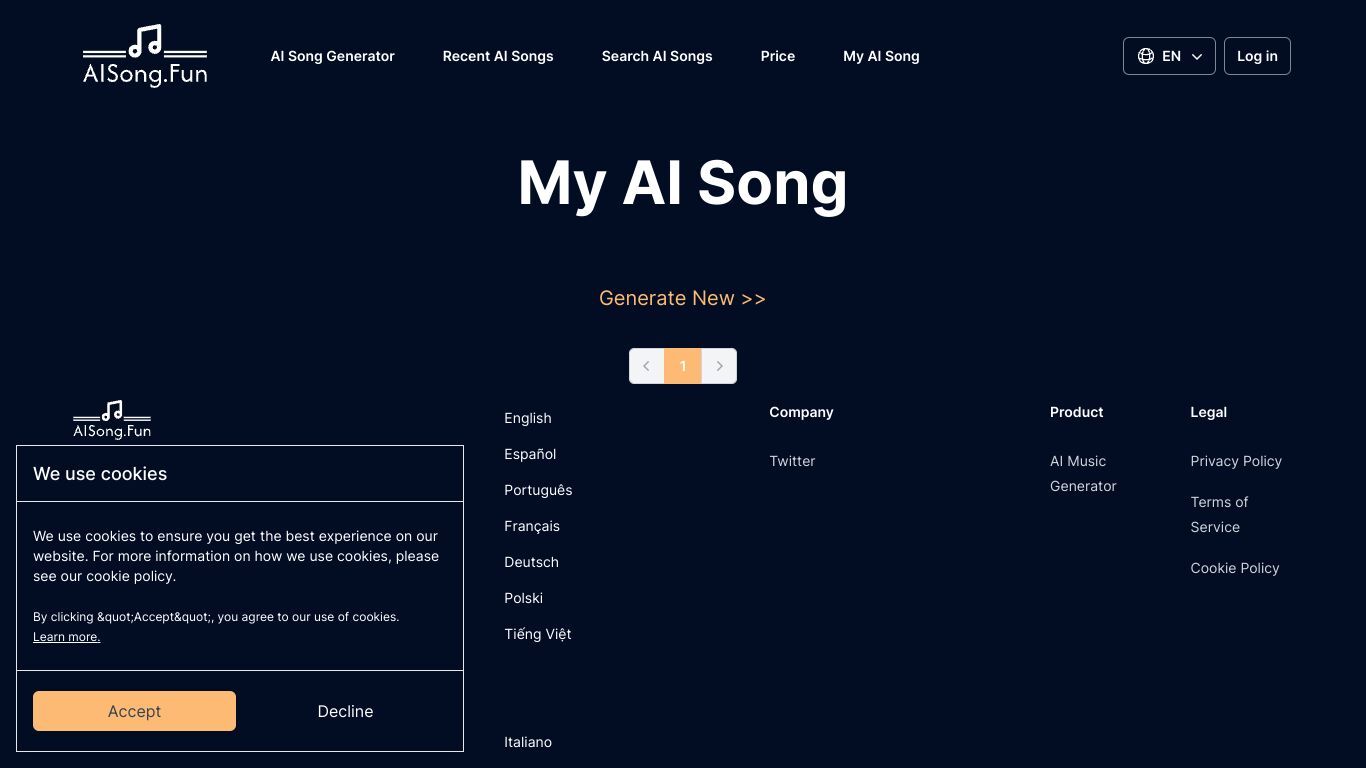Image resolution: width=1366 pixels, height=768 pixels.
Task: Click the Log in button
Action: [1257, 56]
